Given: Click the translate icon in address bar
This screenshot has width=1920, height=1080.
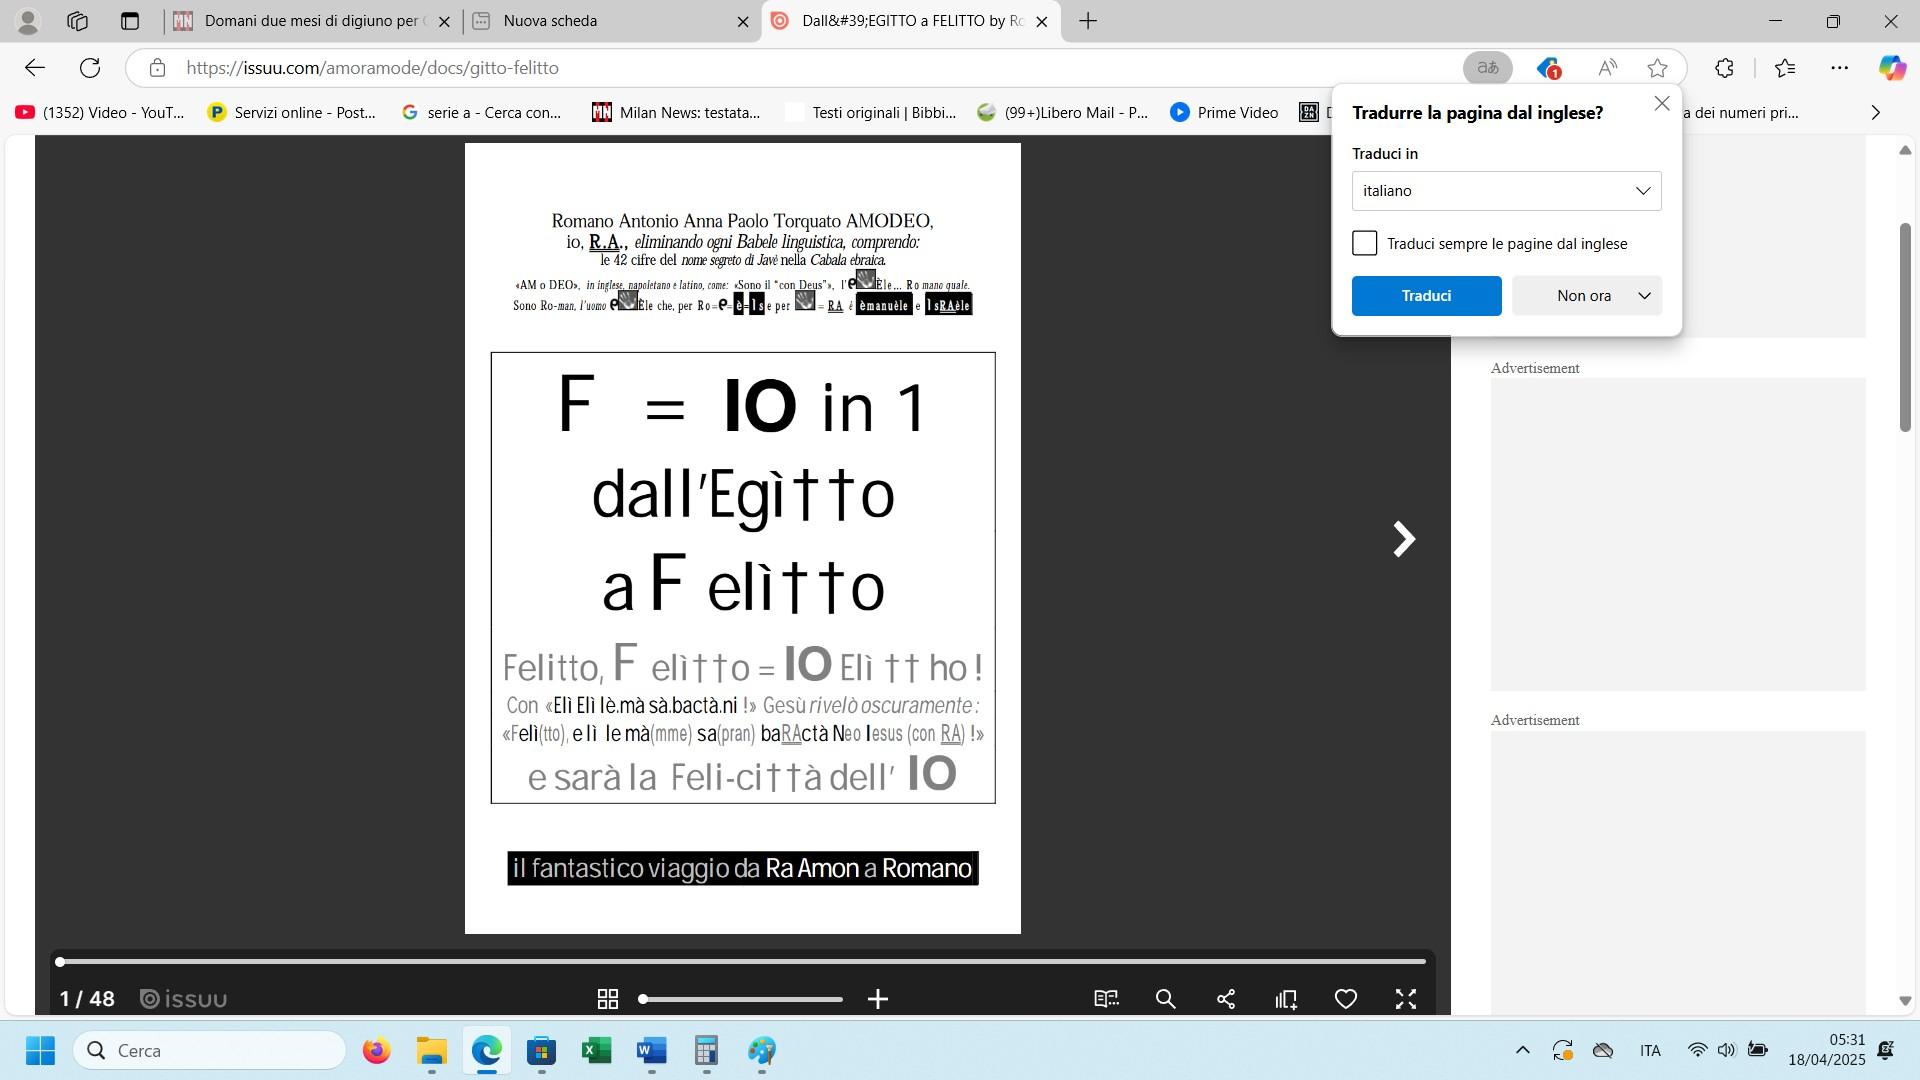Looking at the screenshot, I should pyautogui.click(x=1487, y=68).
